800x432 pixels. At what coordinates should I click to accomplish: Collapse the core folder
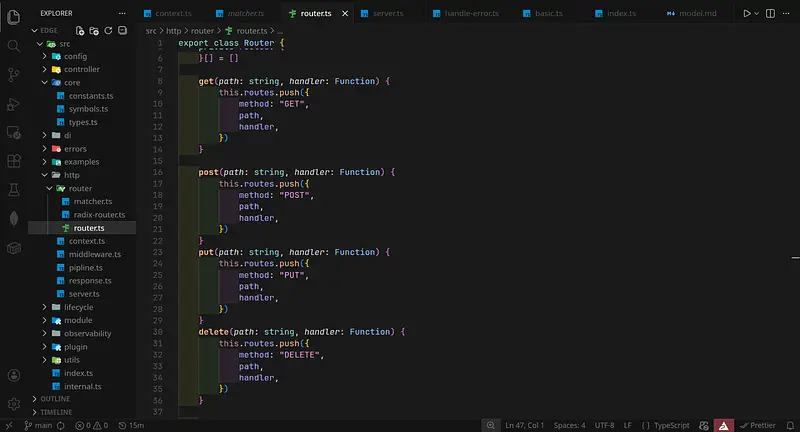pyautogui.click(x=71, y=82)
